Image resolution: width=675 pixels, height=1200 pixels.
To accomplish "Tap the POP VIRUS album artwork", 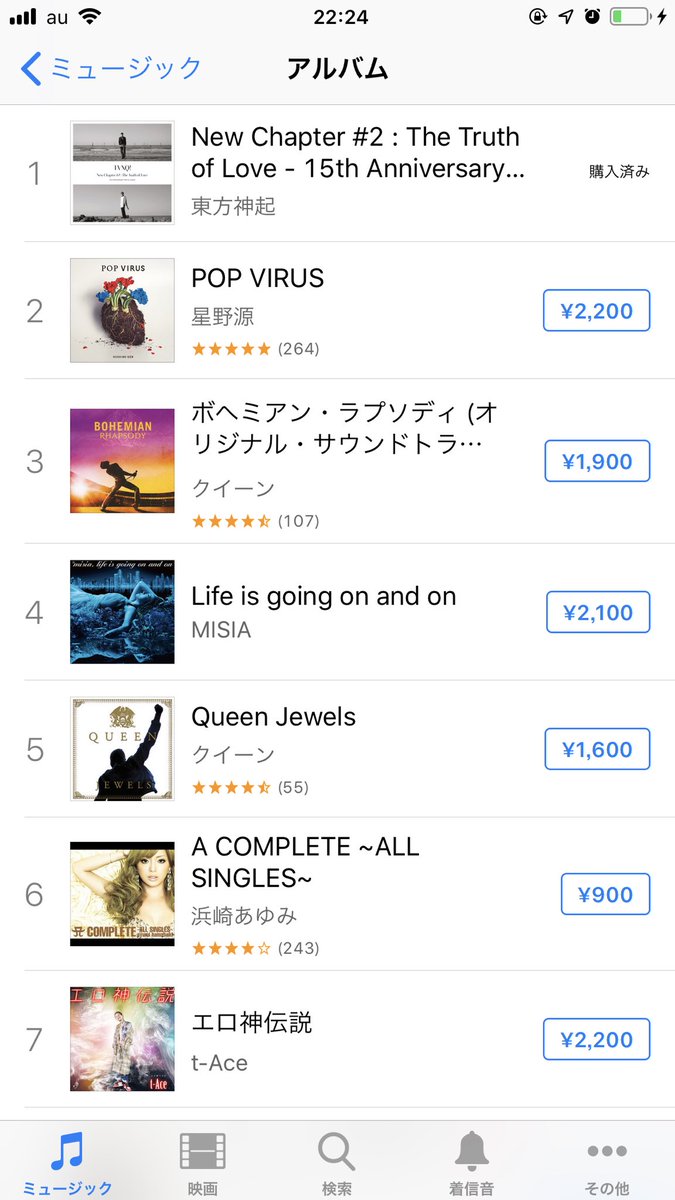I will click(x=122, y=310).
